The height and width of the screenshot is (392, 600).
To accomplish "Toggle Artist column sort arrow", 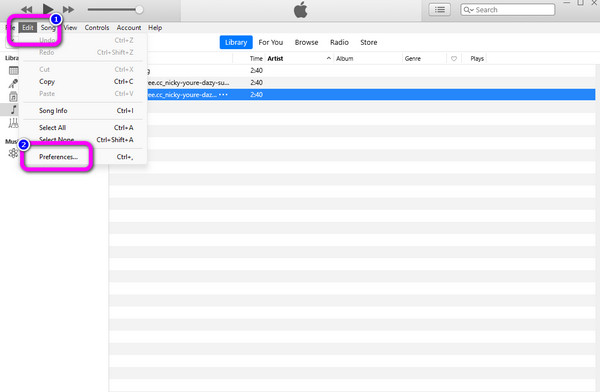I will 329,58.
